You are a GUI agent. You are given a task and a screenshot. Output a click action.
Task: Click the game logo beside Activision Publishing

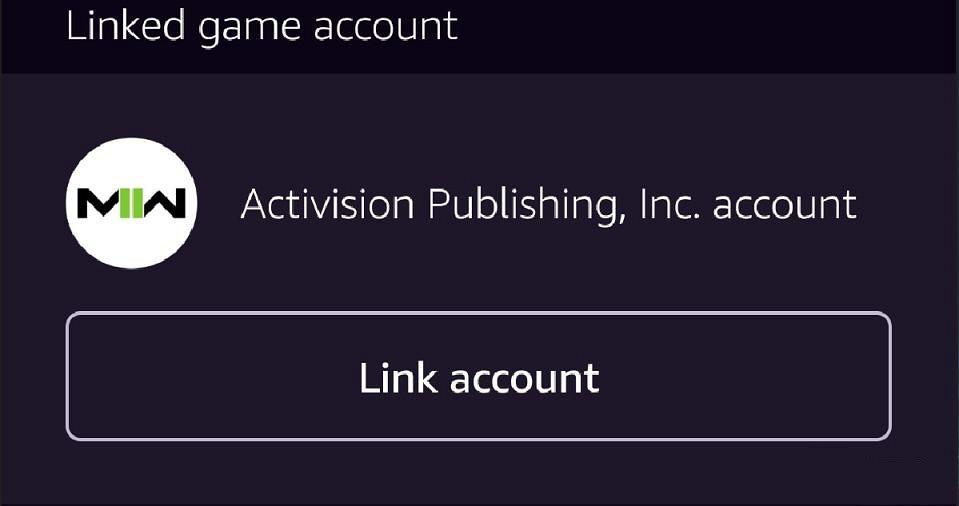(131, 204)
